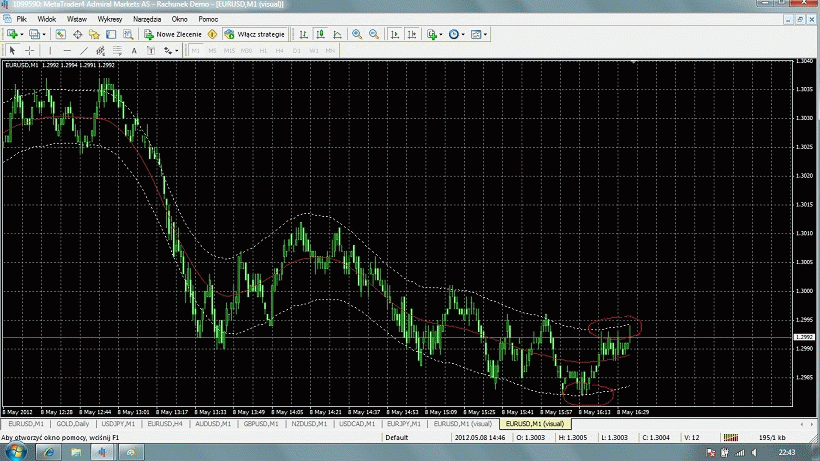Click the 1.2992 current price label
The width and height of the screenshot is (820, 461).
click(804, 337)
